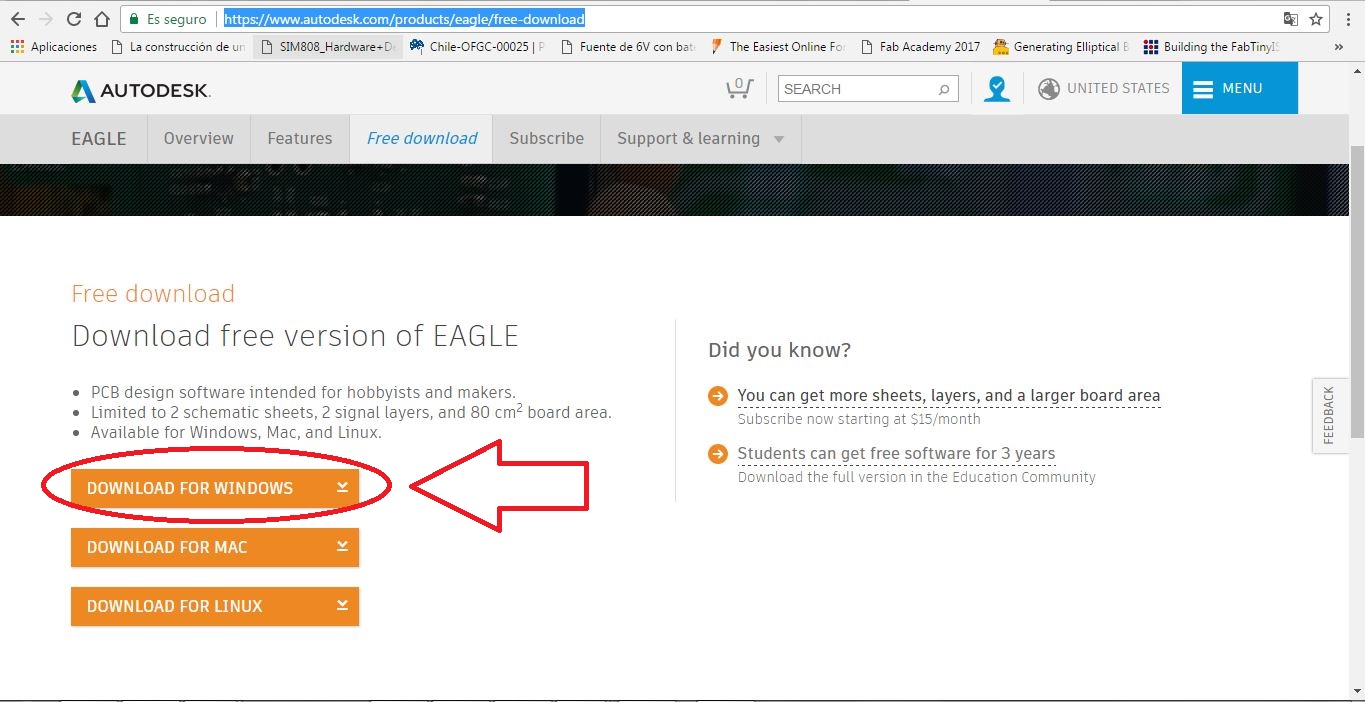This screenshot has width=1365, height=702.
Task: Bookmark this page with the star icon
Action: pyautogui.click(x=1316, y=19)
